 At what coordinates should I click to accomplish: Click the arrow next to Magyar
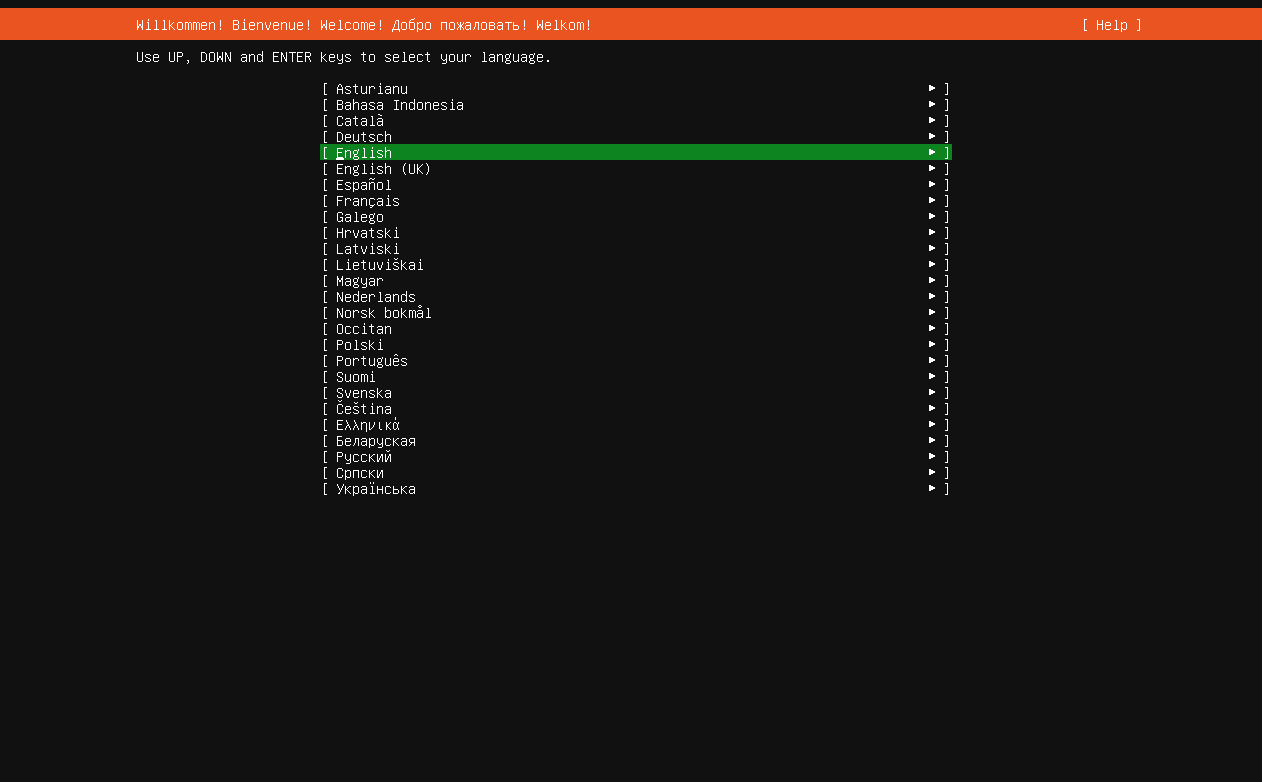932,280
